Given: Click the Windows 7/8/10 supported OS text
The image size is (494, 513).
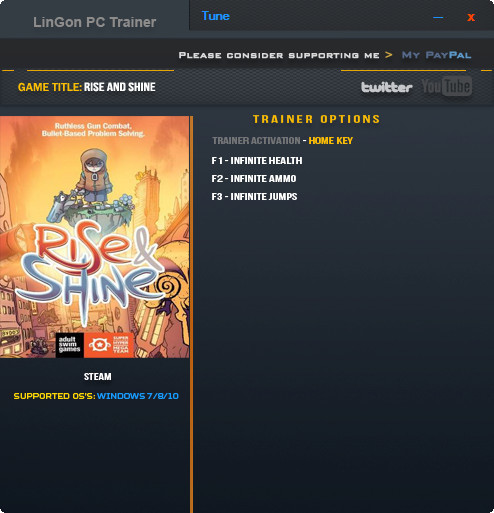Looking at the screenshot, I should point(138,396).
